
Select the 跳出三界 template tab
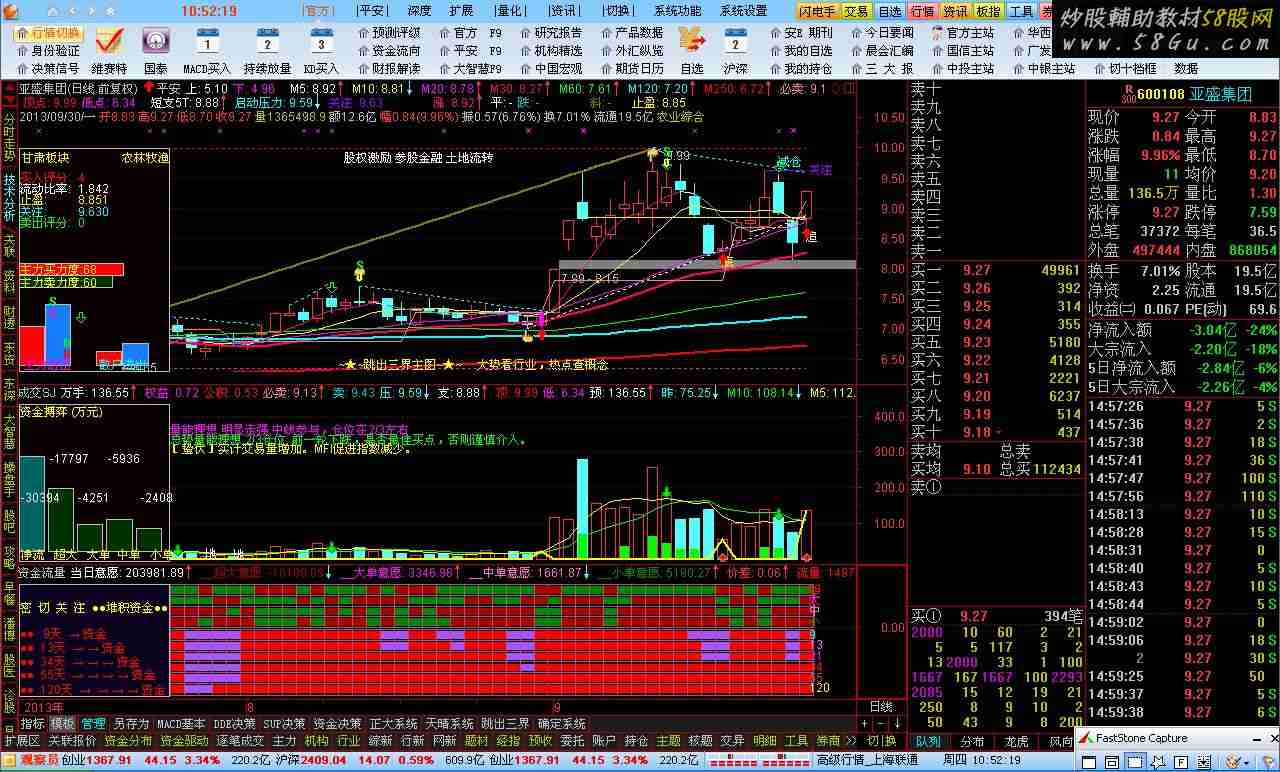coord(505,723)
